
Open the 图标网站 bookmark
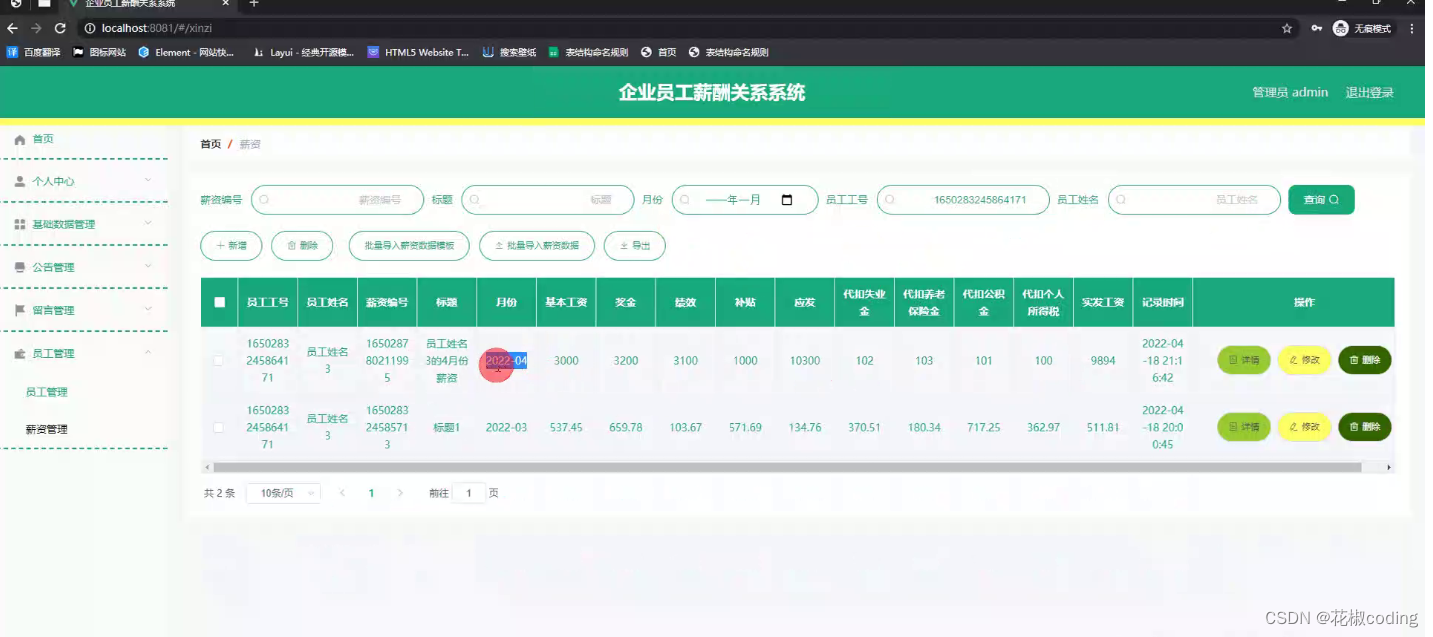(99, 52)
